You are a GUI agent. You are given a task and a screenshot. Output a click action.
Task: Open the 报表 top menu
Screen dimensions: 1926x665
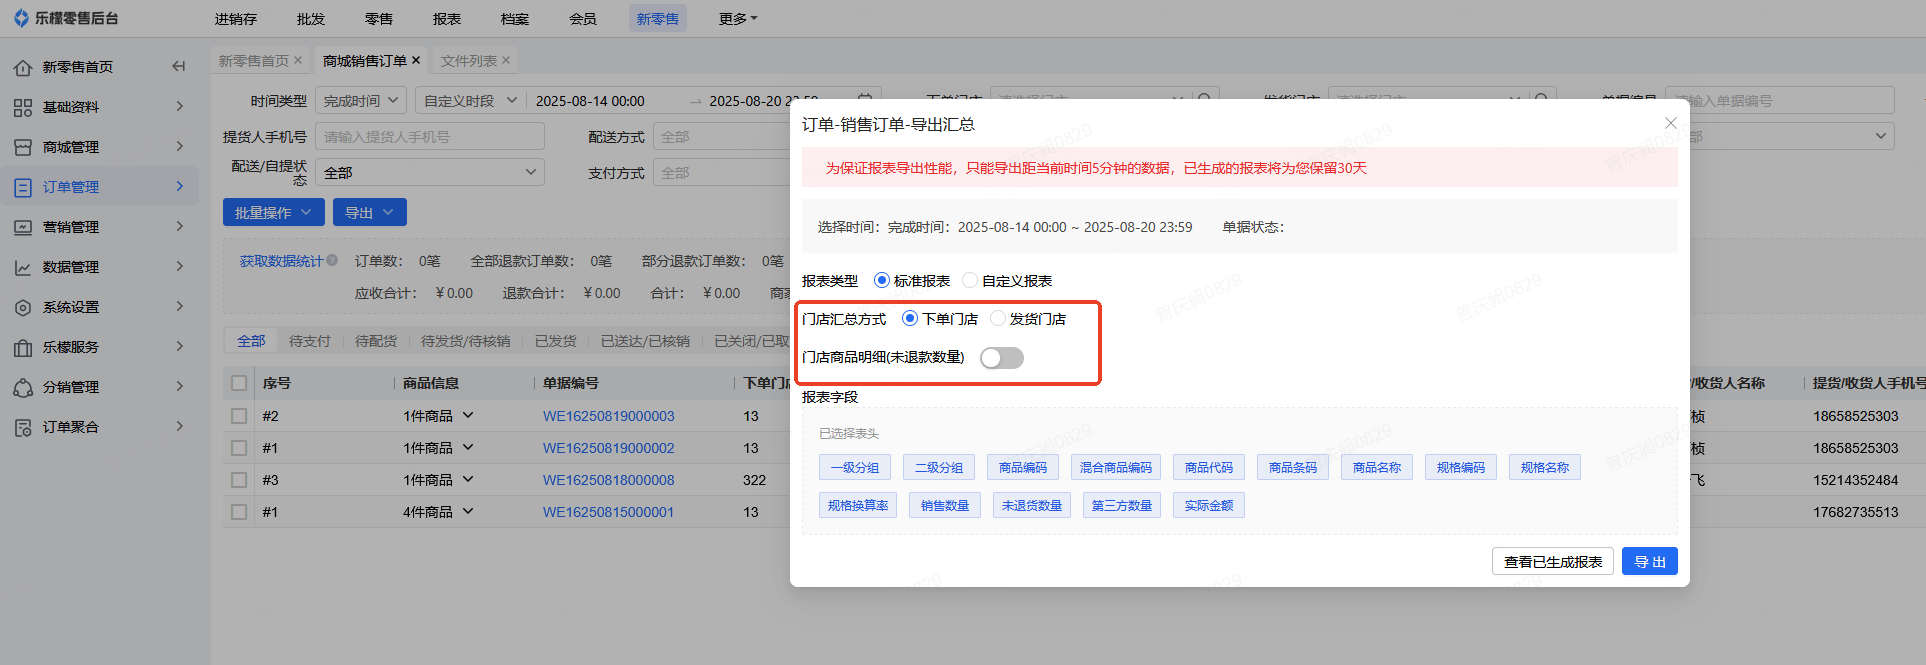pos(447,19)
